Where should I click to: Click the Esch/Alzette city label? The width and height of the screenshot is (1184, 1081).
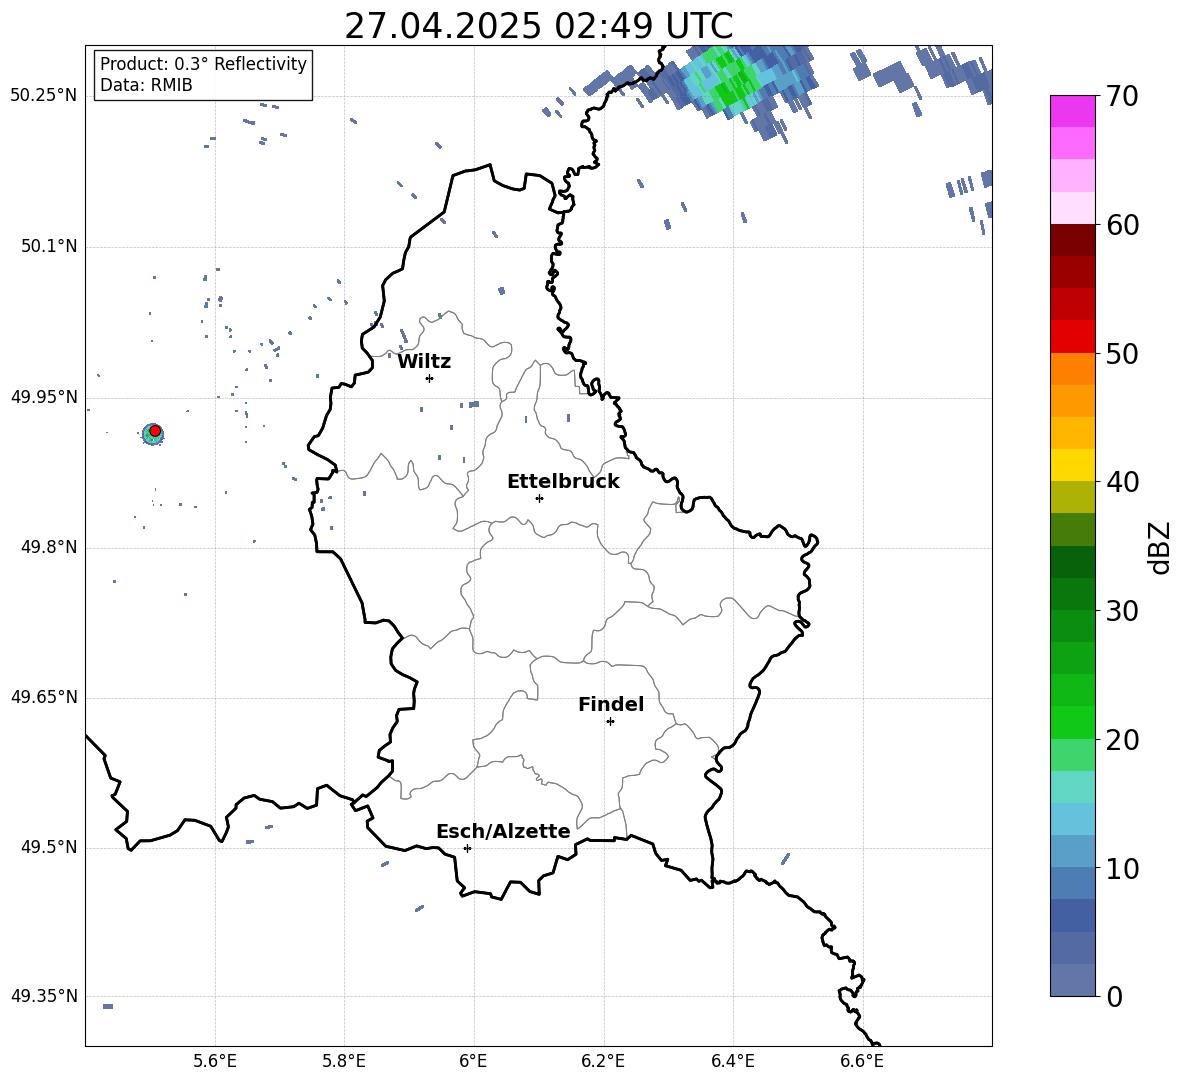point(503,831)
